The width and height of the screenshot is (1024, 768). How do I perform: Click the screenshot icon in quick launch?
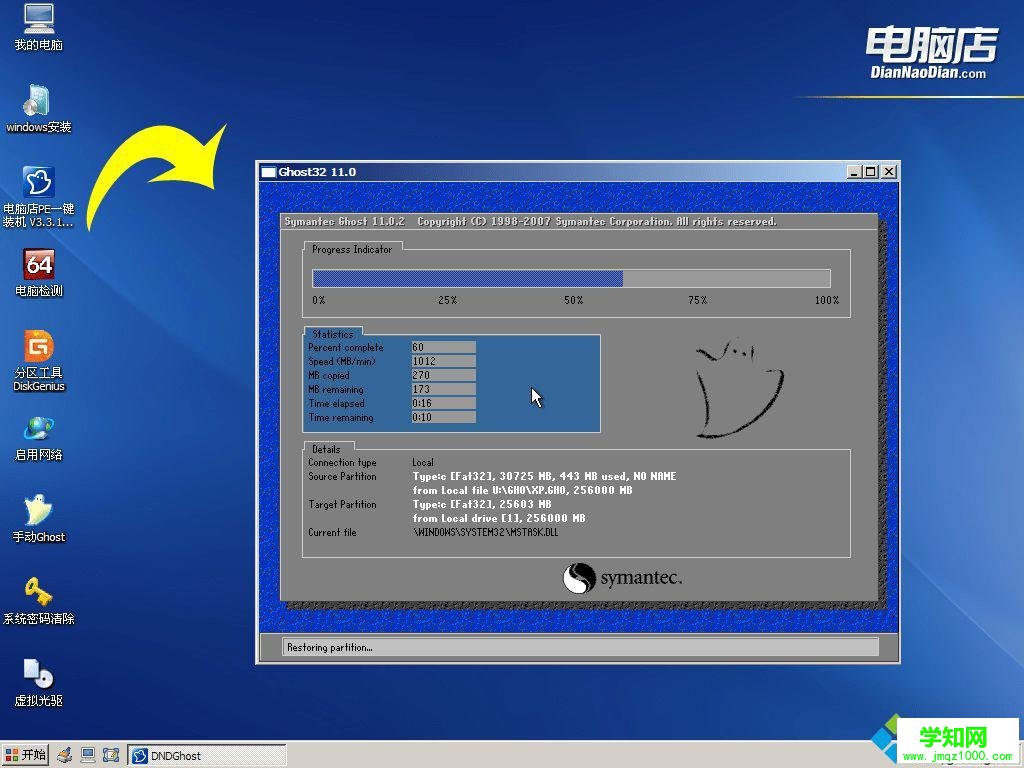[x=112, y=754]
